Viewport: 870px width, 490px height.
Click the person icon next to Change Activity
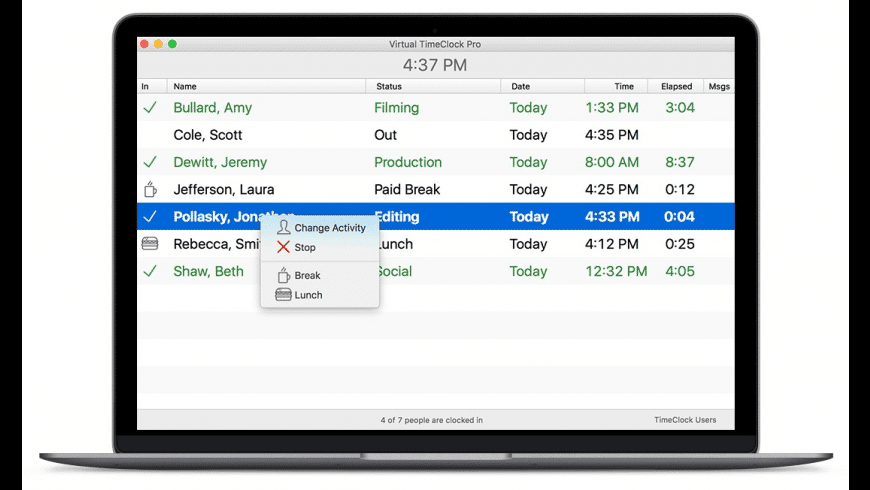(284, 227)
